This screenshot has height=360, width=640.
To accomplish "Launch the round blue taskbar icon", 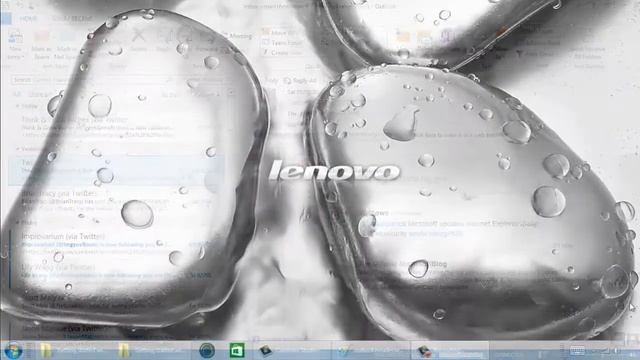I will (x=207, y=351).
